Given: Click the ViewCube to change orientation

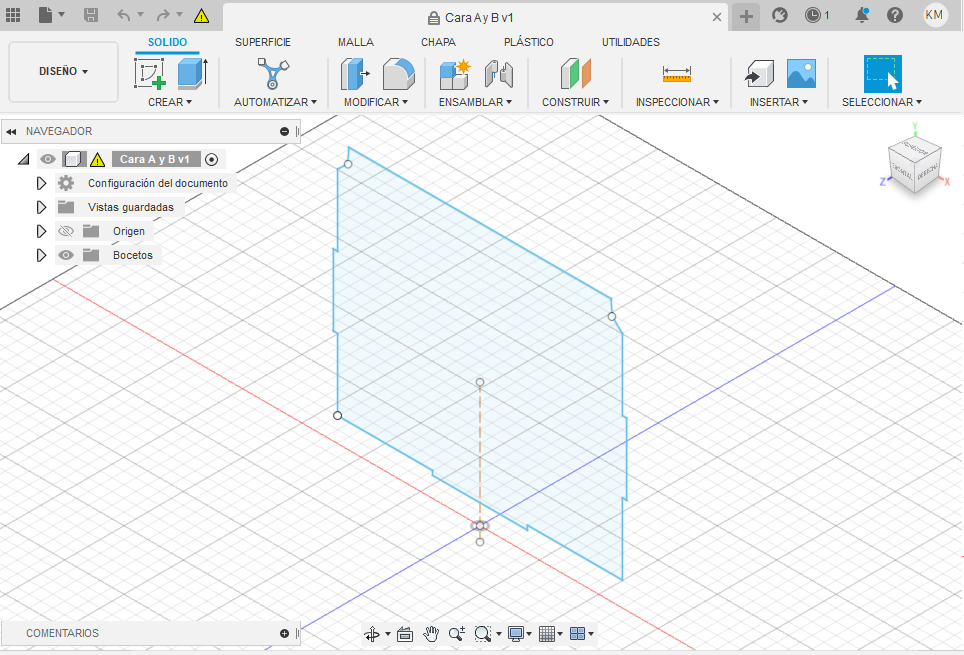Looking at the screenshot, I should (x=915, y=164).
